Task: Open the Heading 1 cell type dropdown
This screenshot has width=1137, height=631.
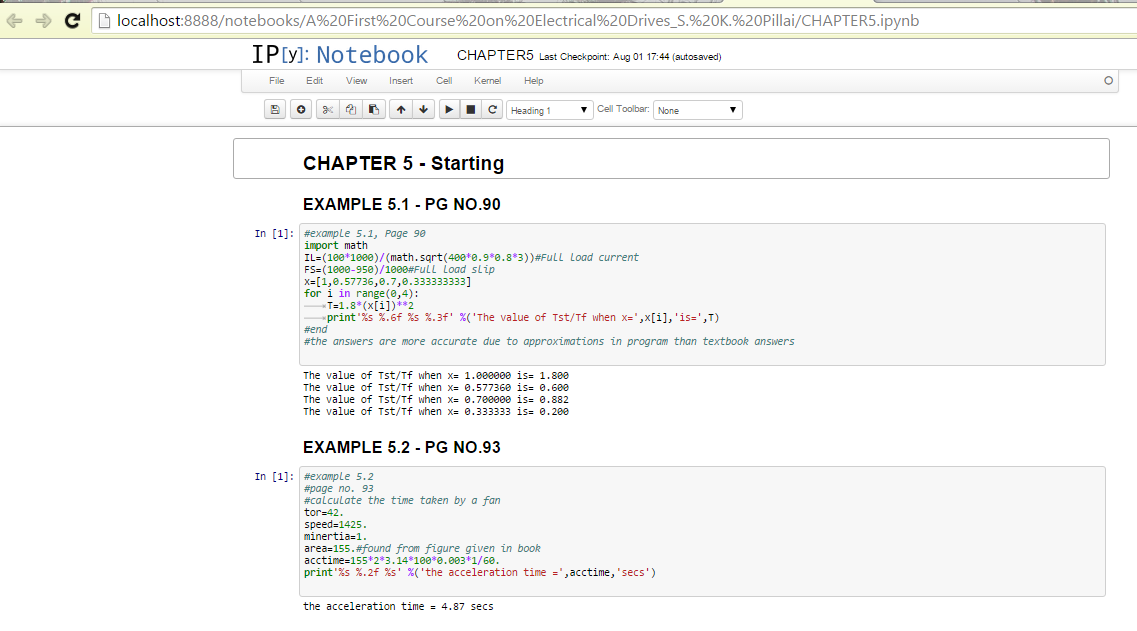Action: pyautogui.click(x=550, y=110)
